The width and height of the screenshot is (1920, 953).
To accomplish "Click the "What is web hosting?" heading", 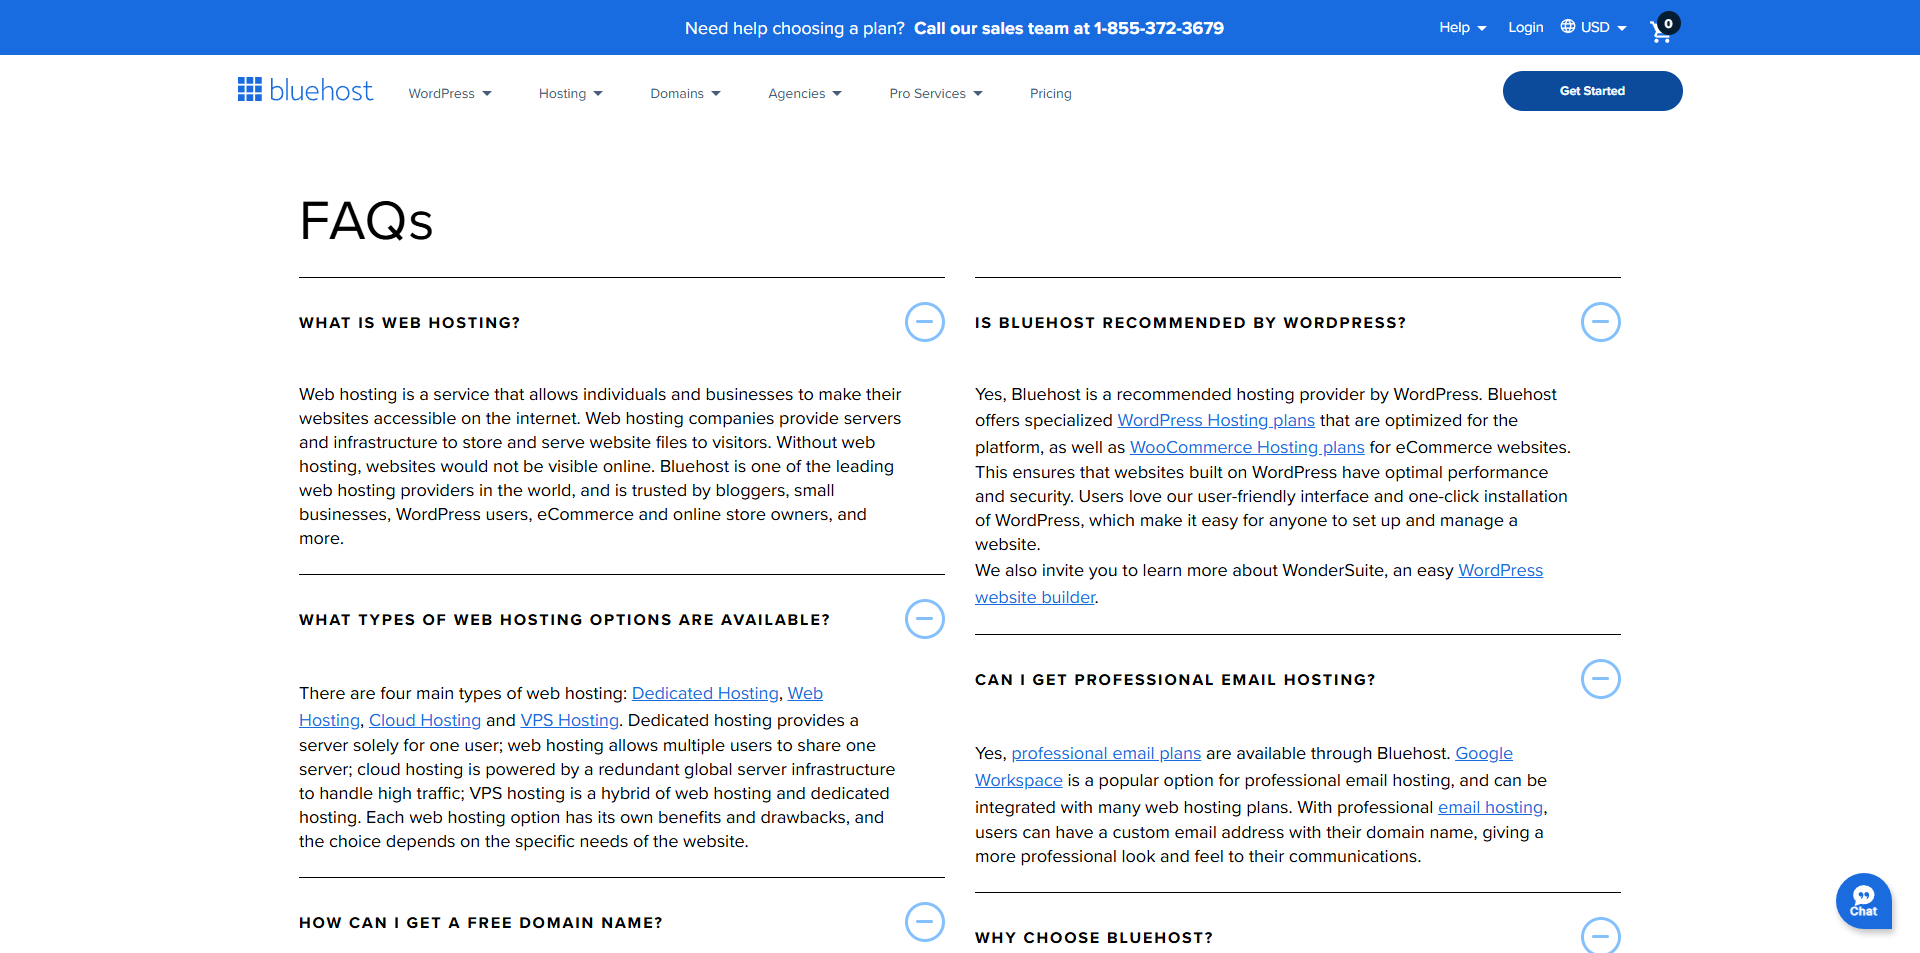I will 410,323.
